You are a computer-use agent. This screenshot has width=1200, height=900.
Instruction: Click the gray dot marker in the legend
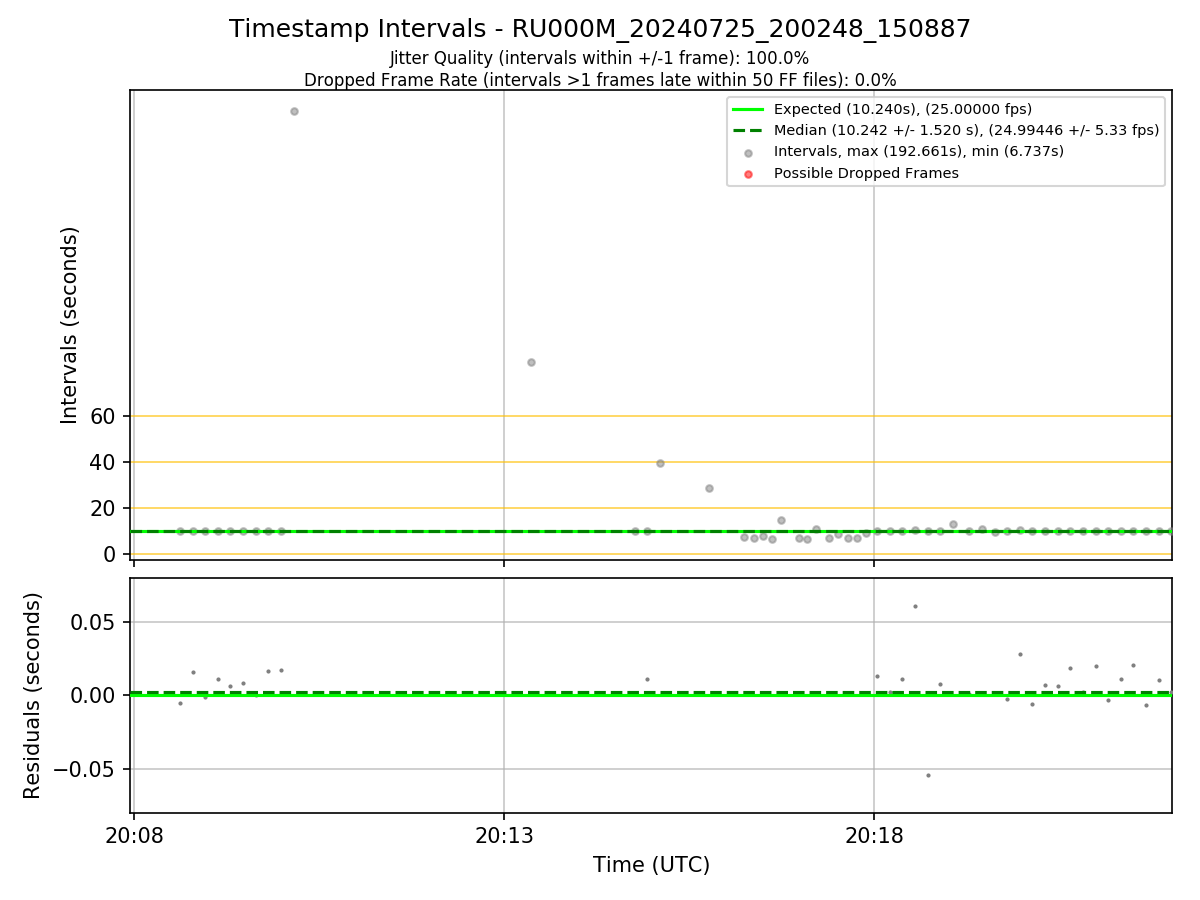click(749, 153)
